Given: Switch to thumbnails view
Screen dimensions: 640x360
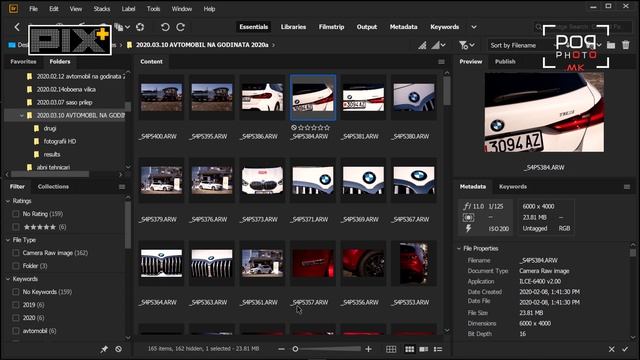Looking at the screenshot, I should [409, 349].
